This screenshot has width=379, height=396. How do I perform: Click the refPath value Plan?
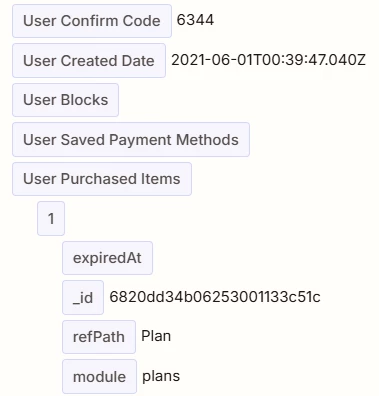(156, 336)
